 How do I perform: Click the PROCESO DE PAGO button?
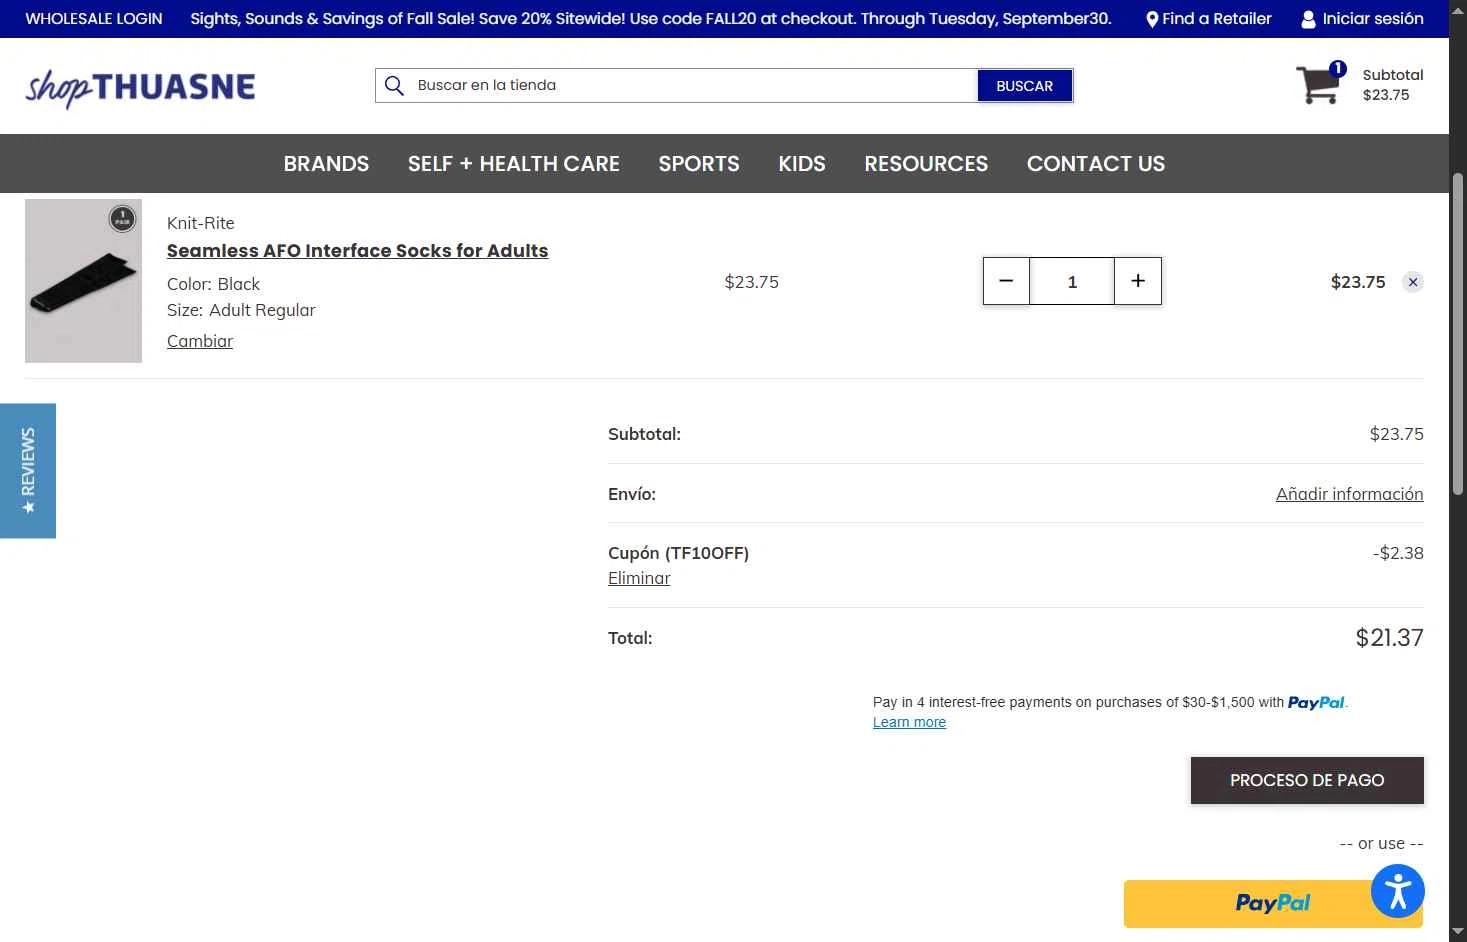pos(1307,780)
